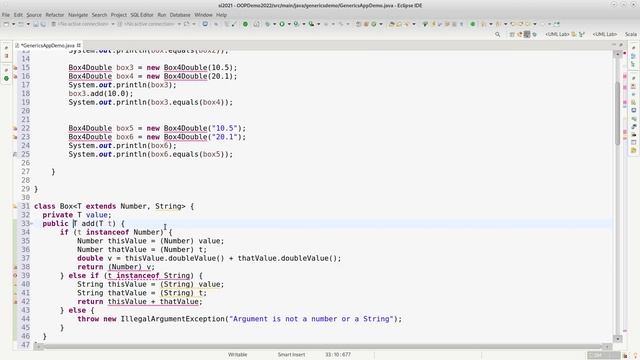Image resolution: width=640 pixels, height=360 pixels.
Task: Open the first 'No active connection' dropdown
Action: [x=113, y=24]
